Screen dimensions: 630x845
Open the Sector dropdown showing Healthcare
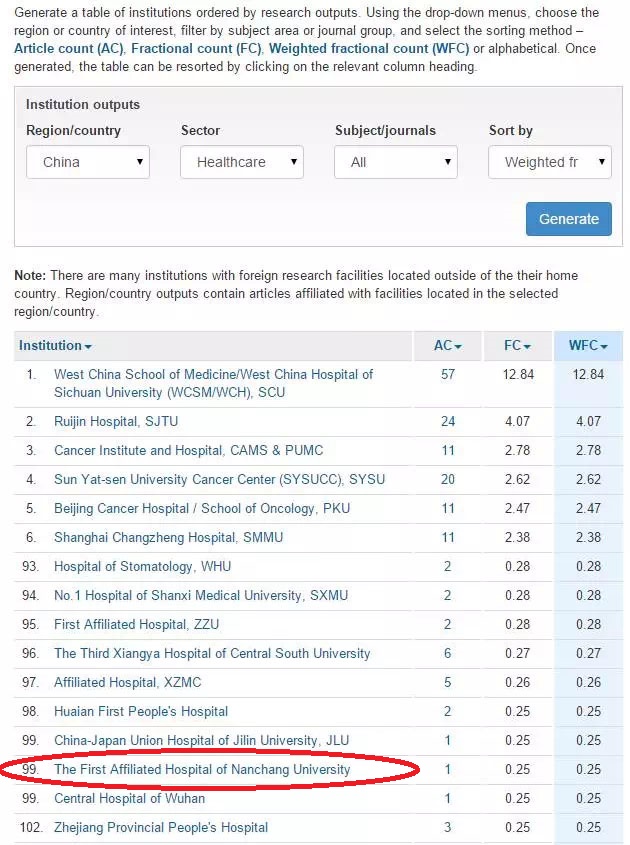(242, 162)
